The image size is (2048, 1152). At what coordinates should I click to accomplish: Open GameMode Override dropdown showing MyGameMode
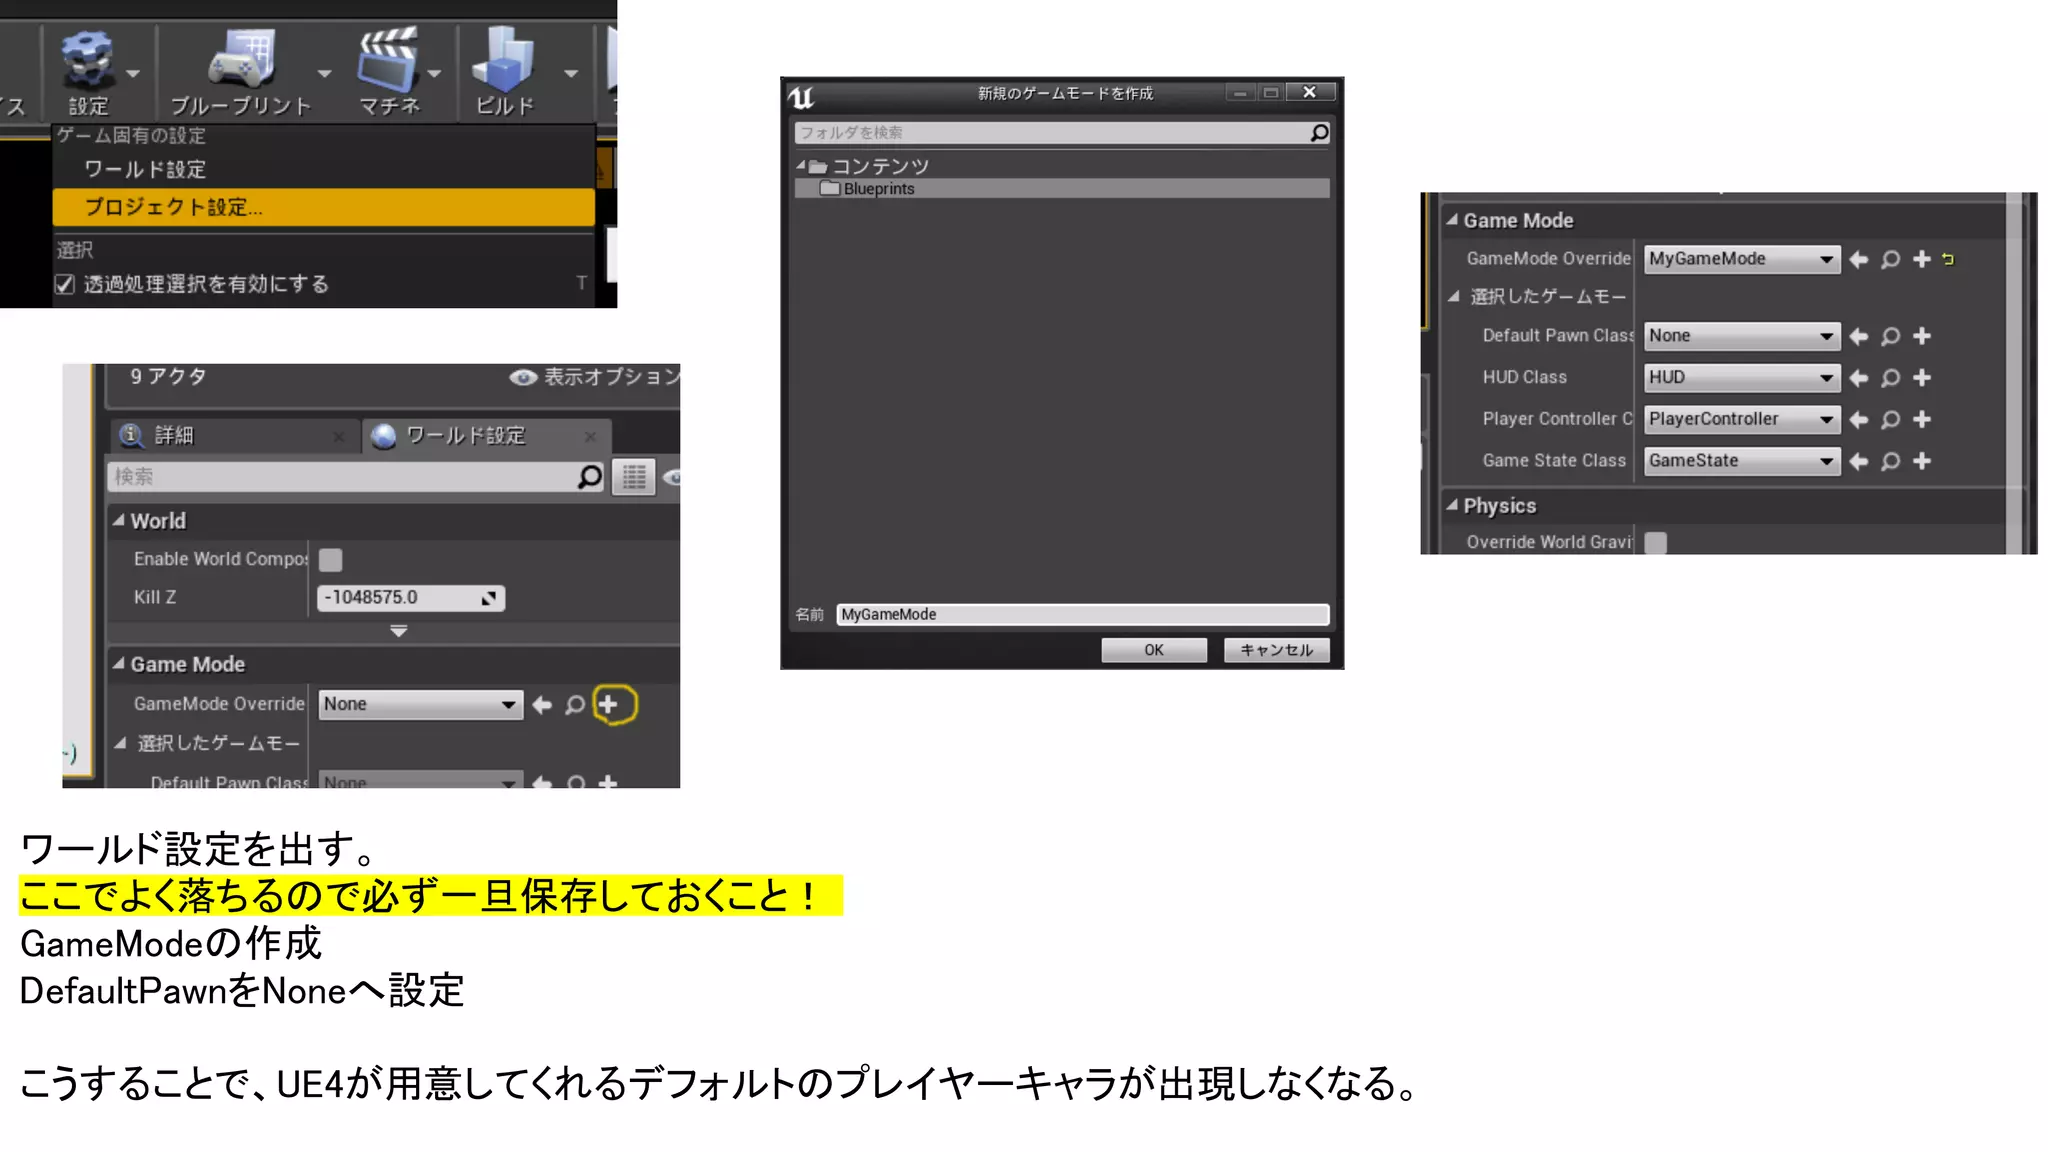coord(1742,259)
